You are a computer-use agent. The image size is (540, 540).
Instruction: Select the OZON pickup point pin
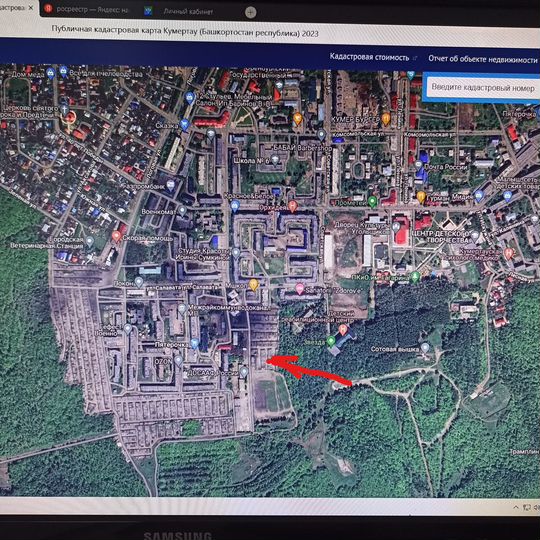click(x=178, y=360)
